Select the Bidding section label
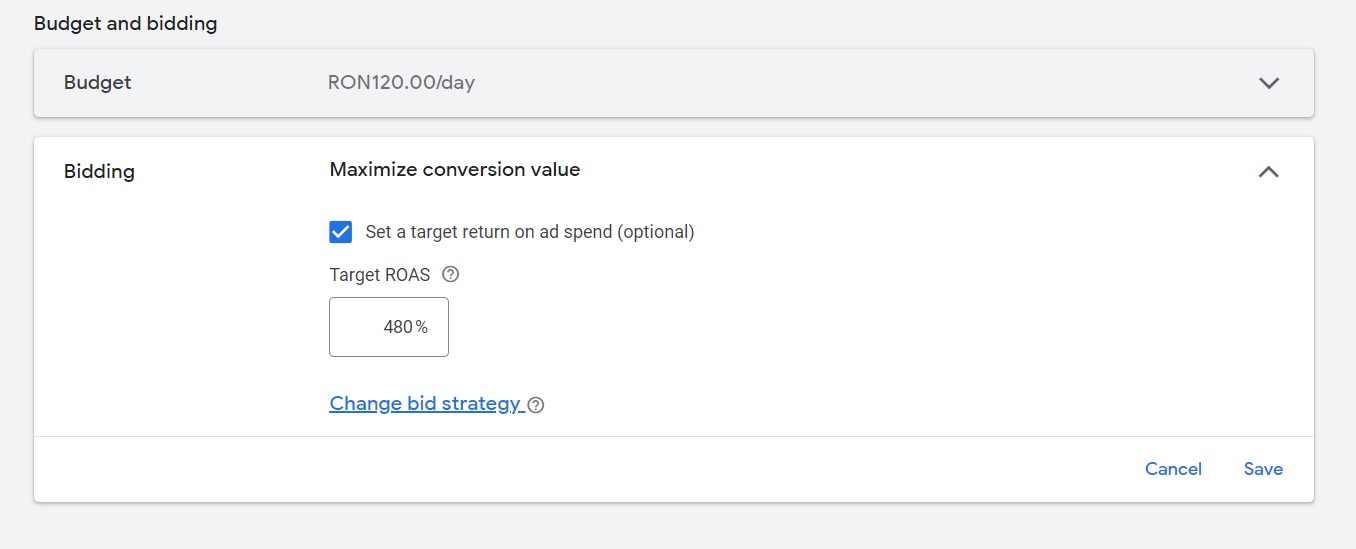This screenshot has height=549, width=1356. coord(99,172)
